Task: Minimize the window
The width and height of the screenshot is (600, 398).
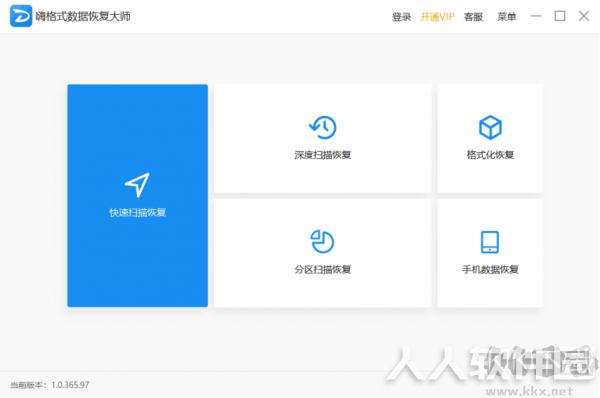Action: click(536, 16)
